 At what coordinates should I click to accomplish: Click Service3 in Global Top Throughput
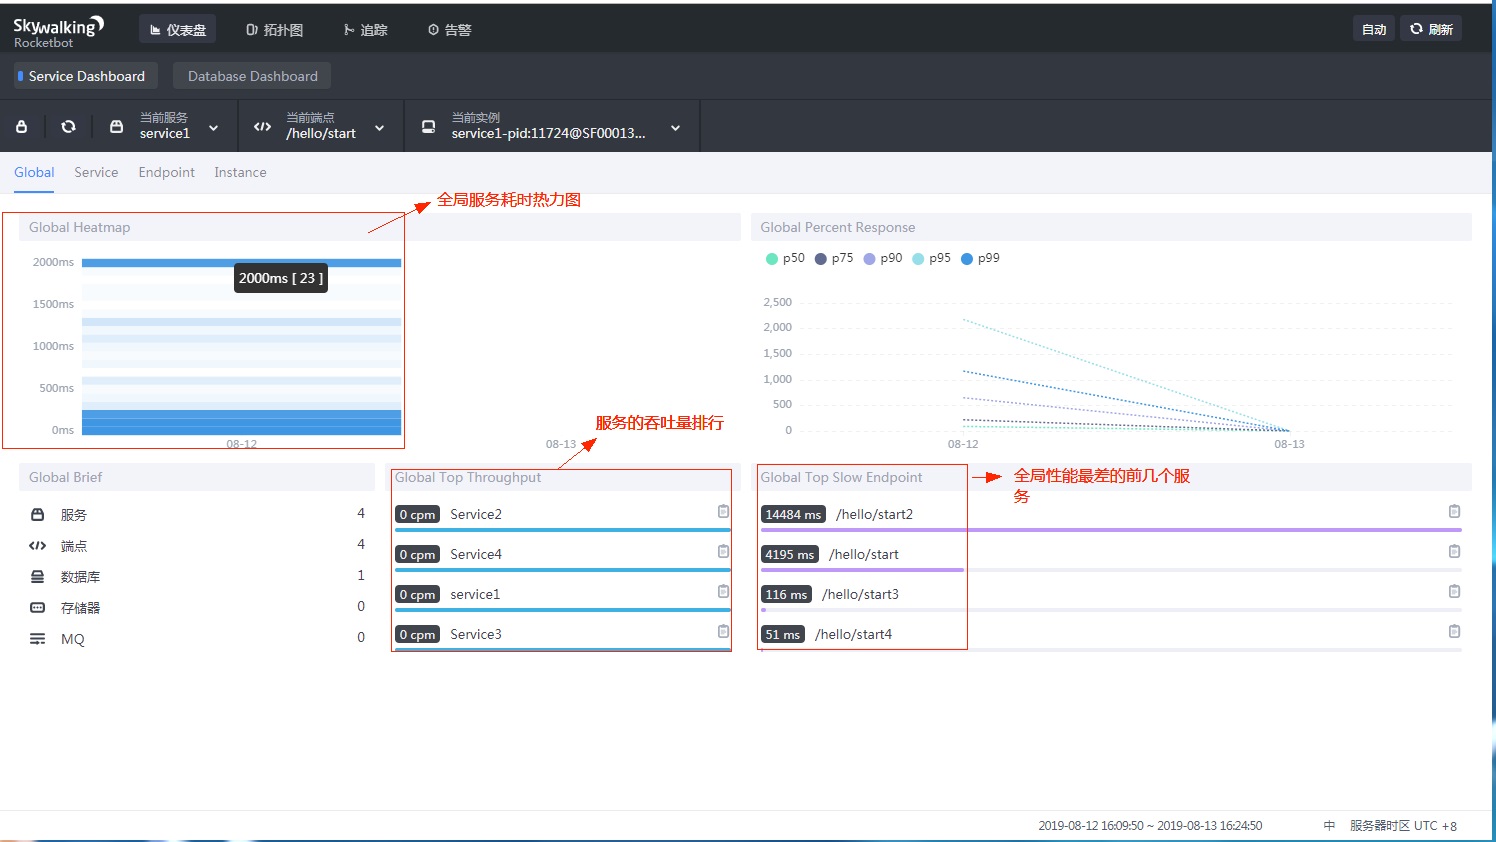click(476, 634)
